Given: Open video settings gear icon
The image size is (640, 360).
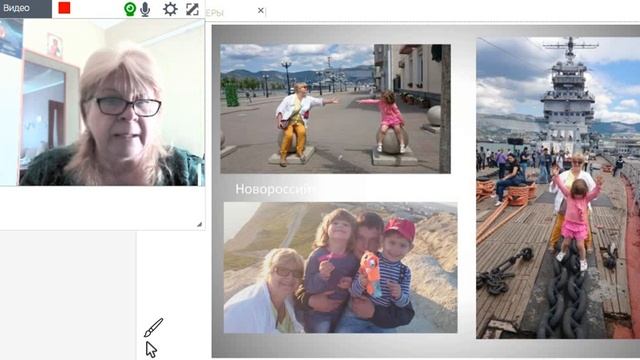Looking at the screenshot, I should click(170, 9).
